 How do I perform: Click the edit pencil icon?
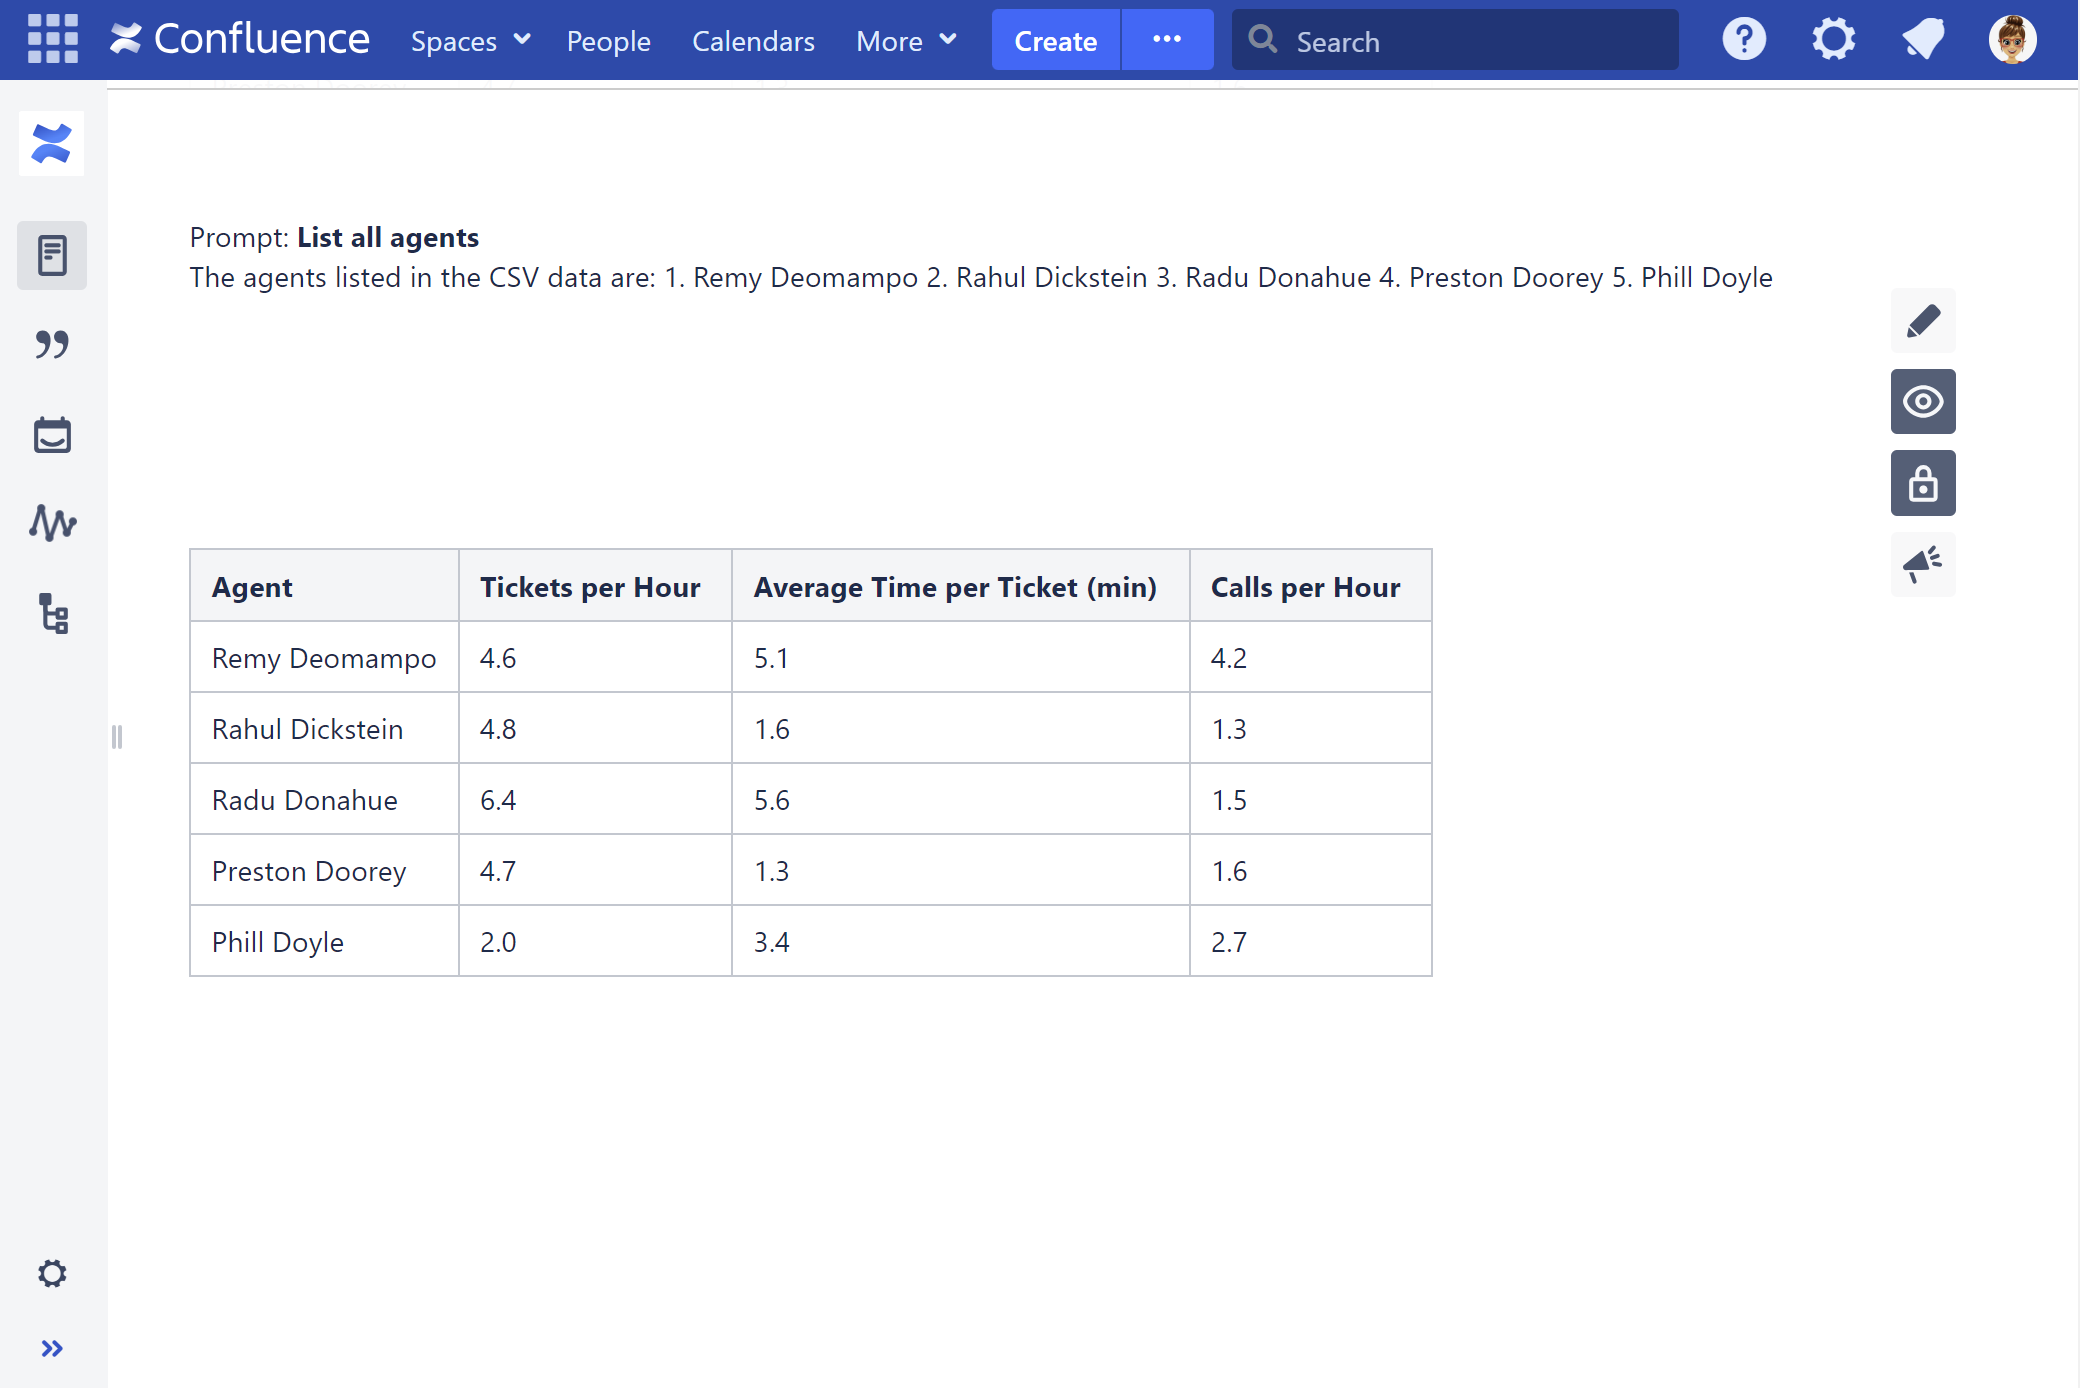[x=1922, y=321]
